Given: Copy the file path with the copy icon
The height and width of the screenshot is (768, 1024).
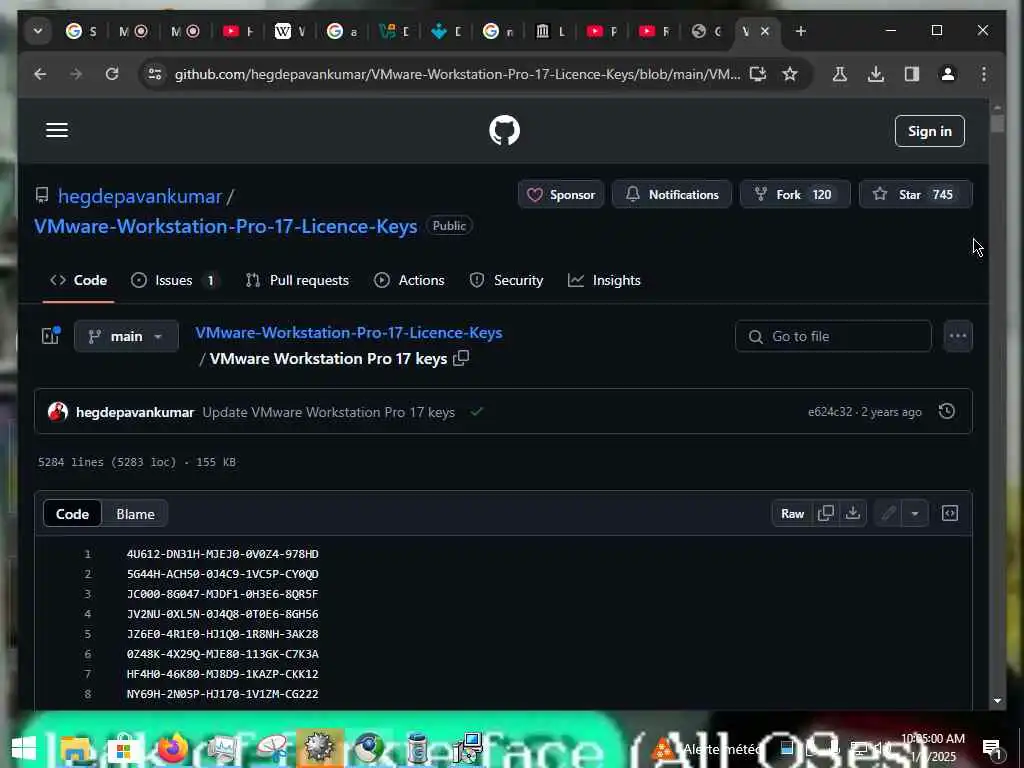Looking at the screenshot, I should [461, 358].
